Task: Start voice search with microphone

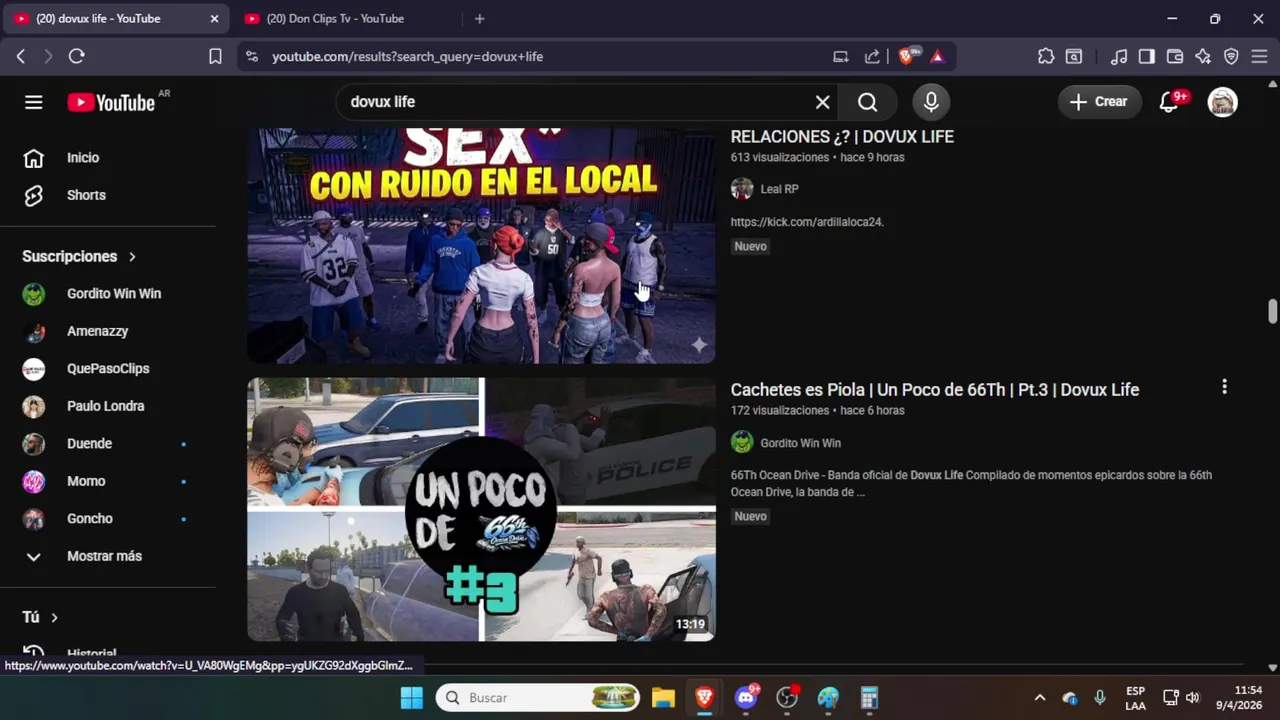Action: point(931,102)
